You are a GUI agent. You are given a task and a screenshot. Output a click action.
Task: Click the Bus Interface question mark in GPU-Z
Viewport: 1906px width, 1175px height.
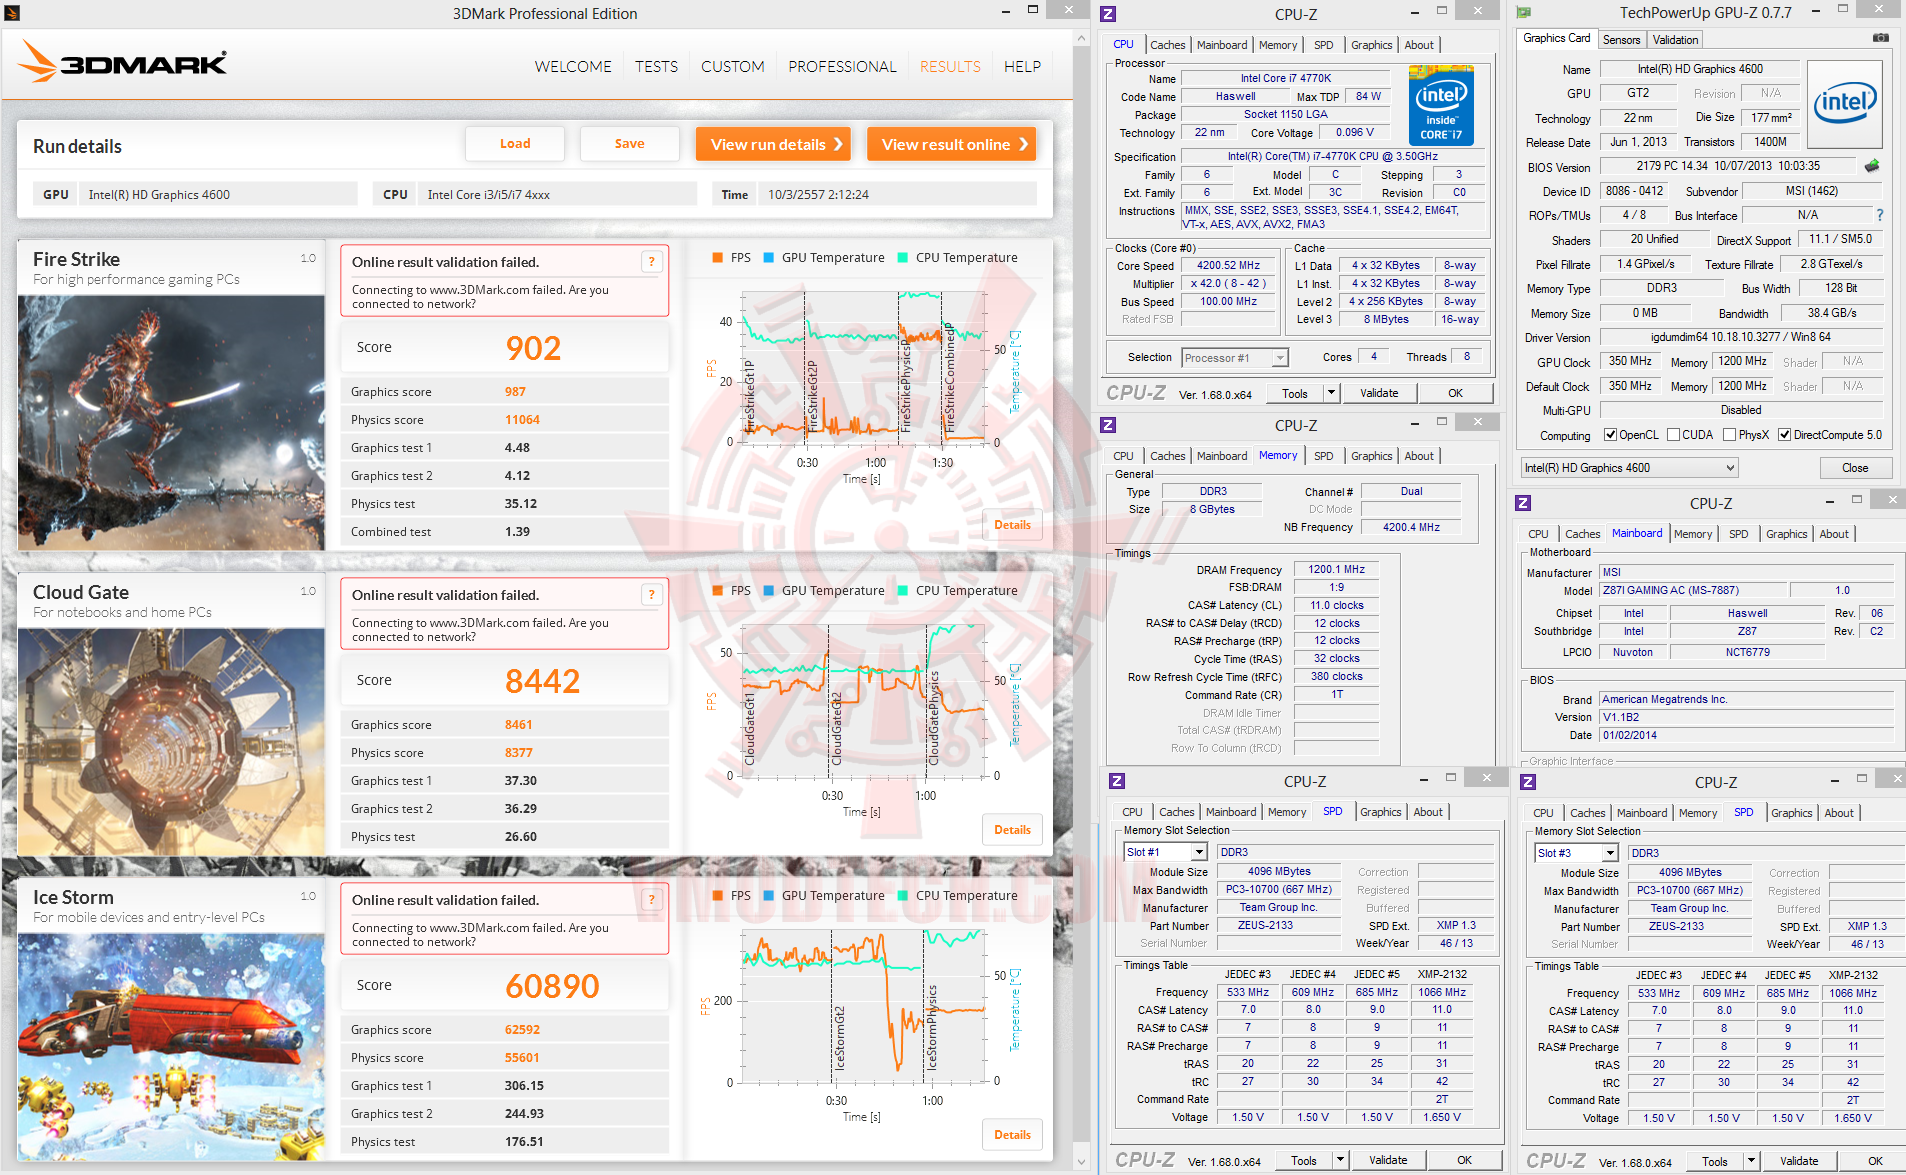point(1880,215)
